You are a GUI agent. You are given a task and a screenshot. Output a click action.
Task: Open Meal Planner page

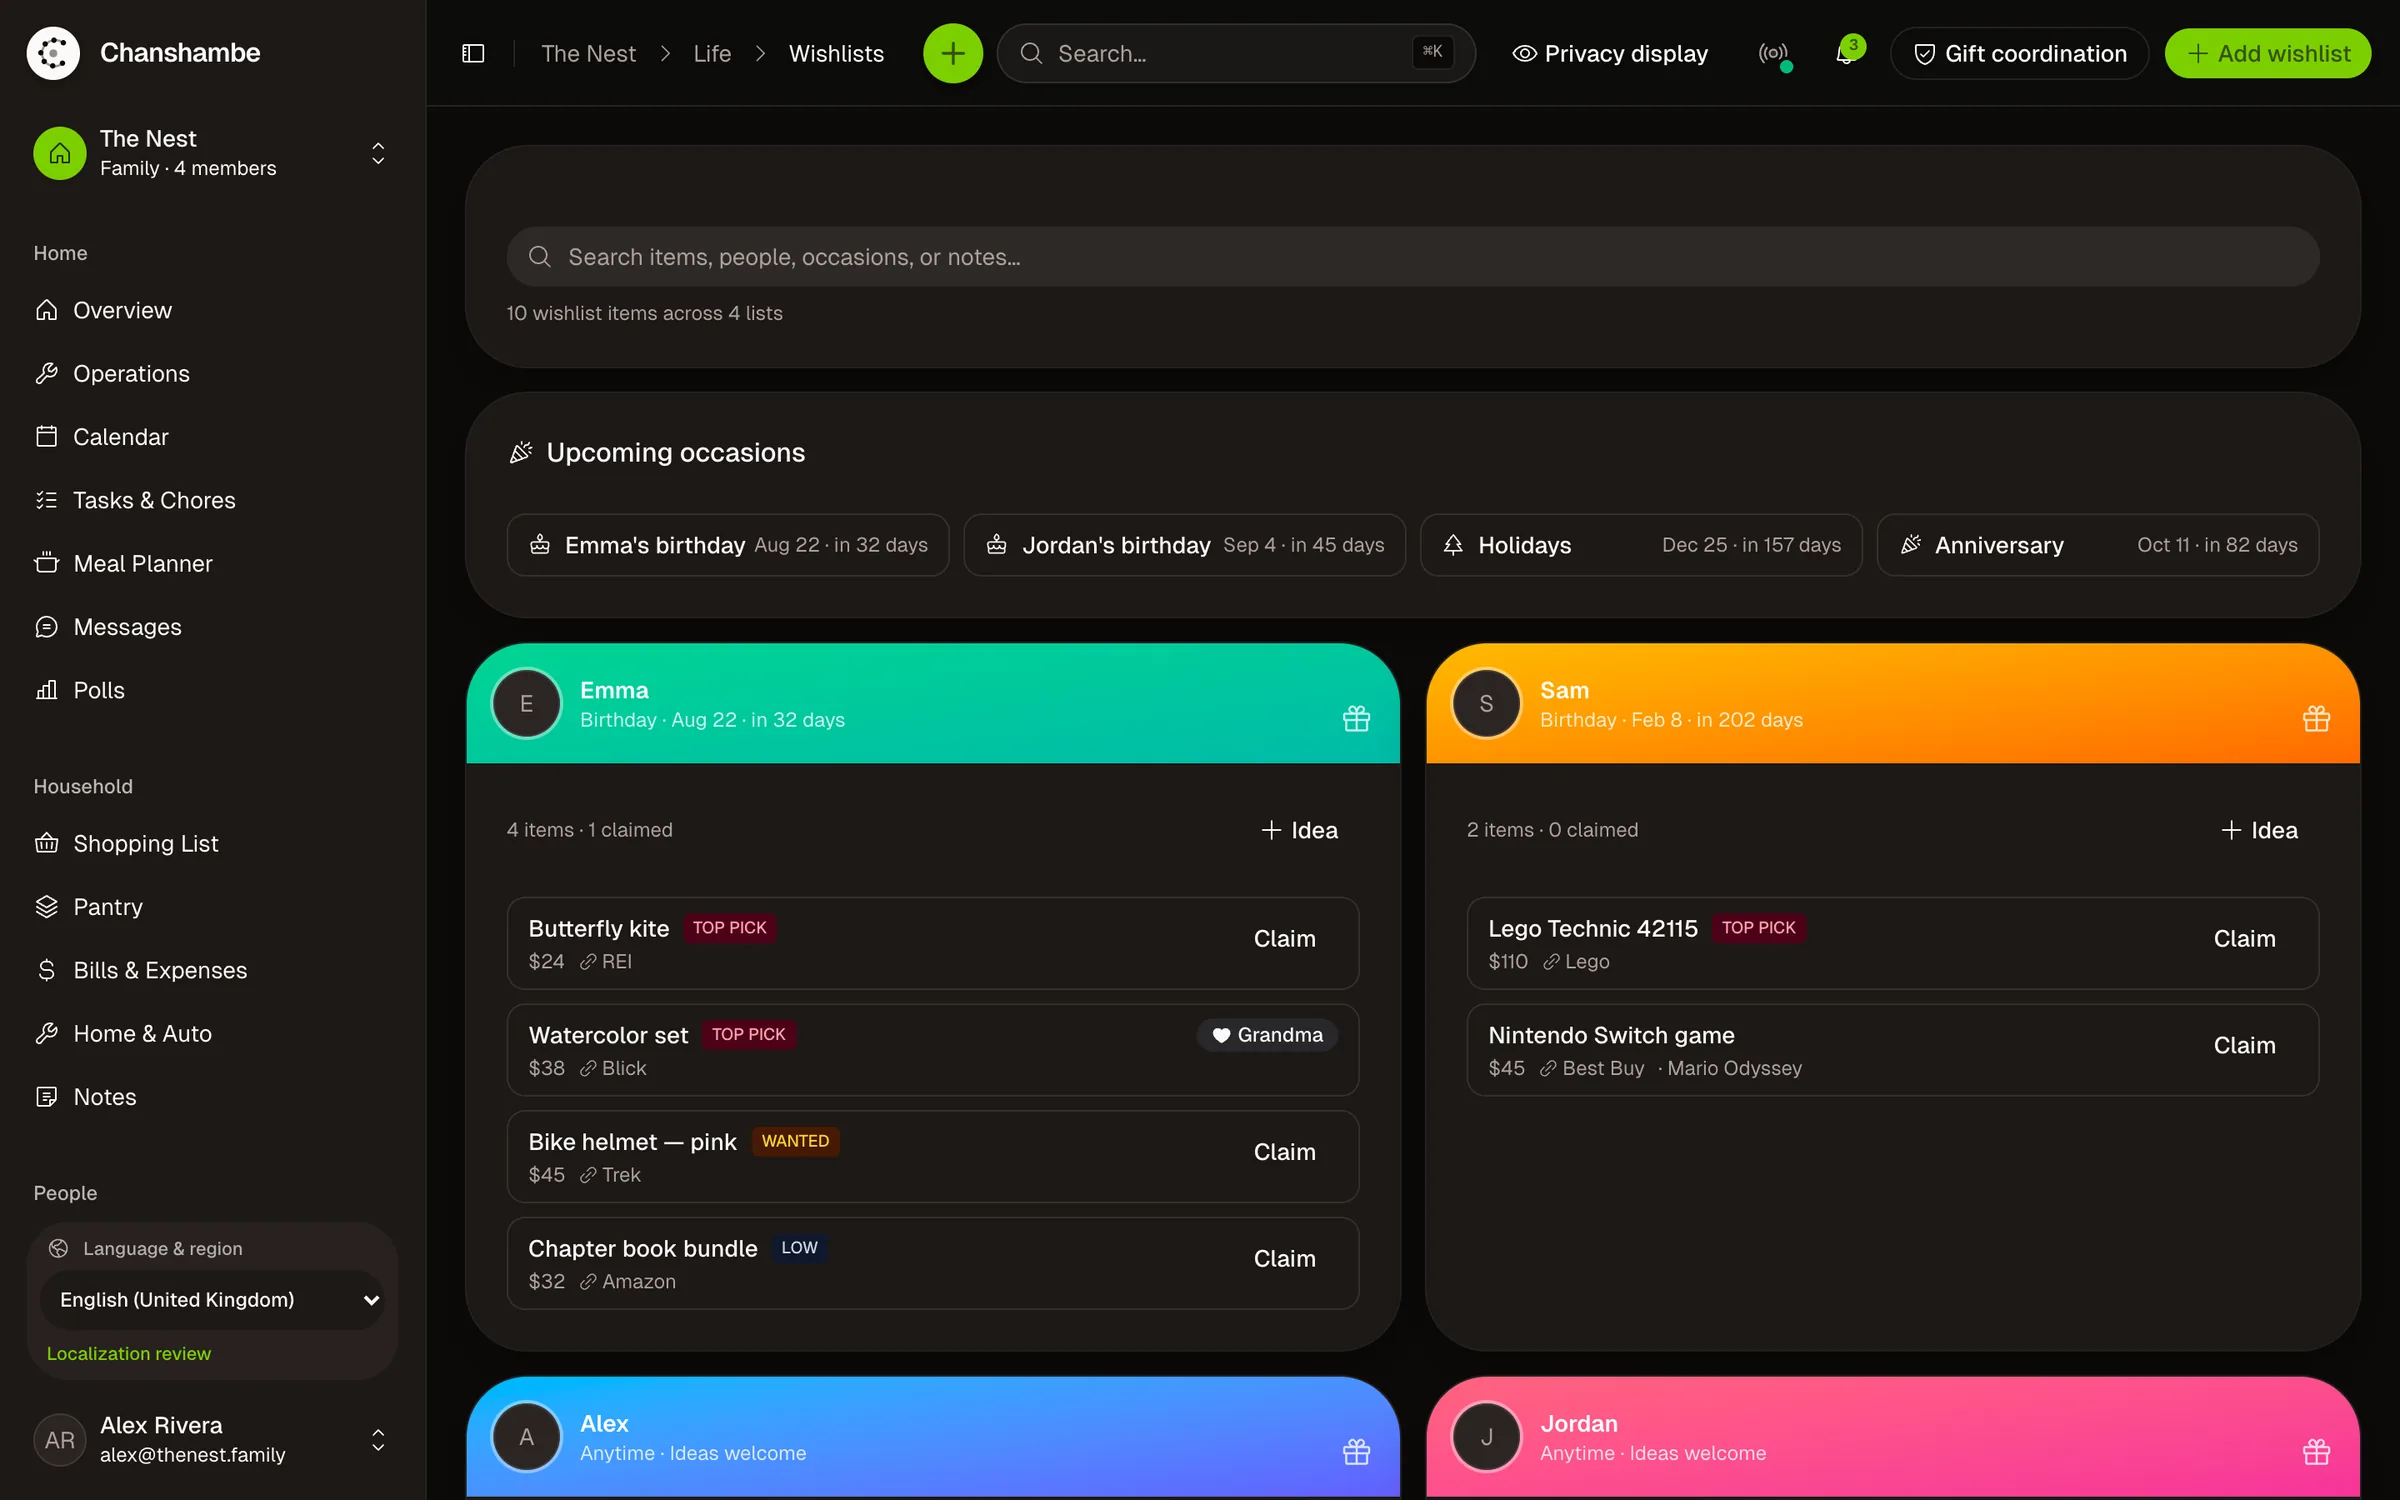pyautogui.click(x=212, y=563)
